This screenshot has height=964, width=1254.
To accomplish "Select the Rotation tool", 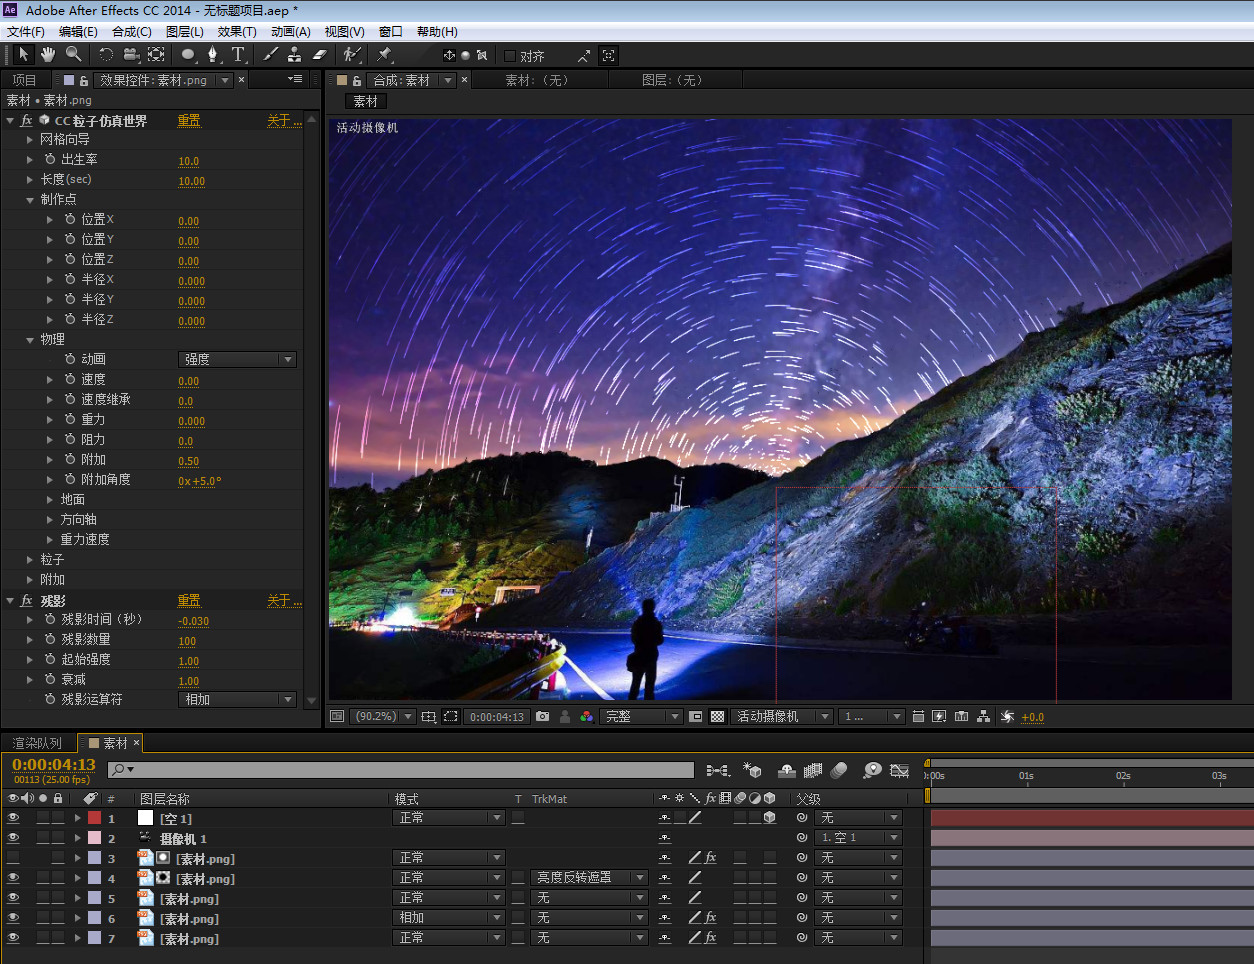I will click(106, 55).
